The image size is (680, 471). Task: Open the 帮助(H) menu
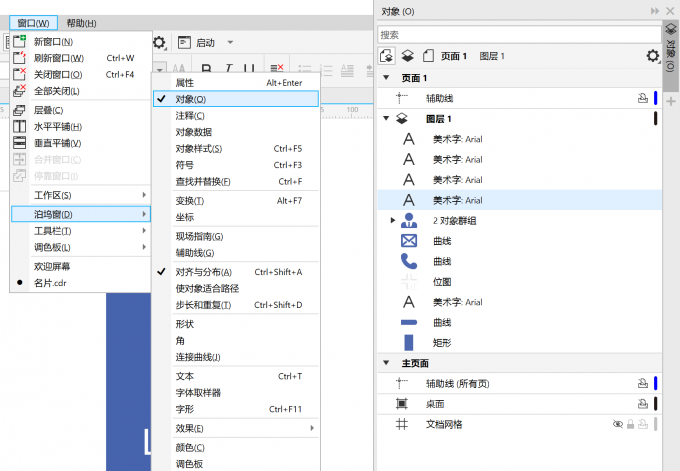[82, 23]
